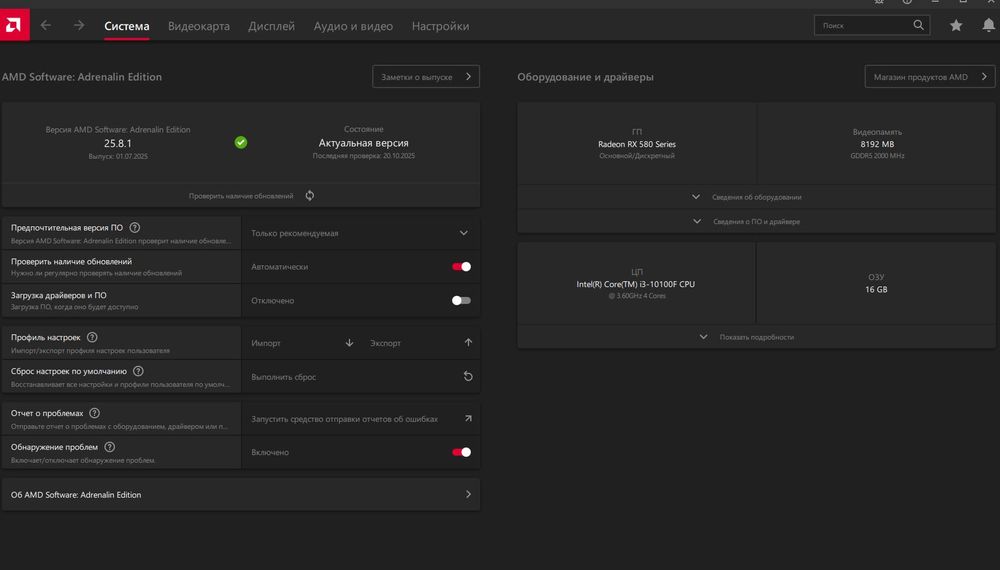The height and width of the screenshot is (570, 1000).
Task: Click refresh icon beside Проверить наличие обновлений
Action: pyautogui.click(x=309, y=196)
